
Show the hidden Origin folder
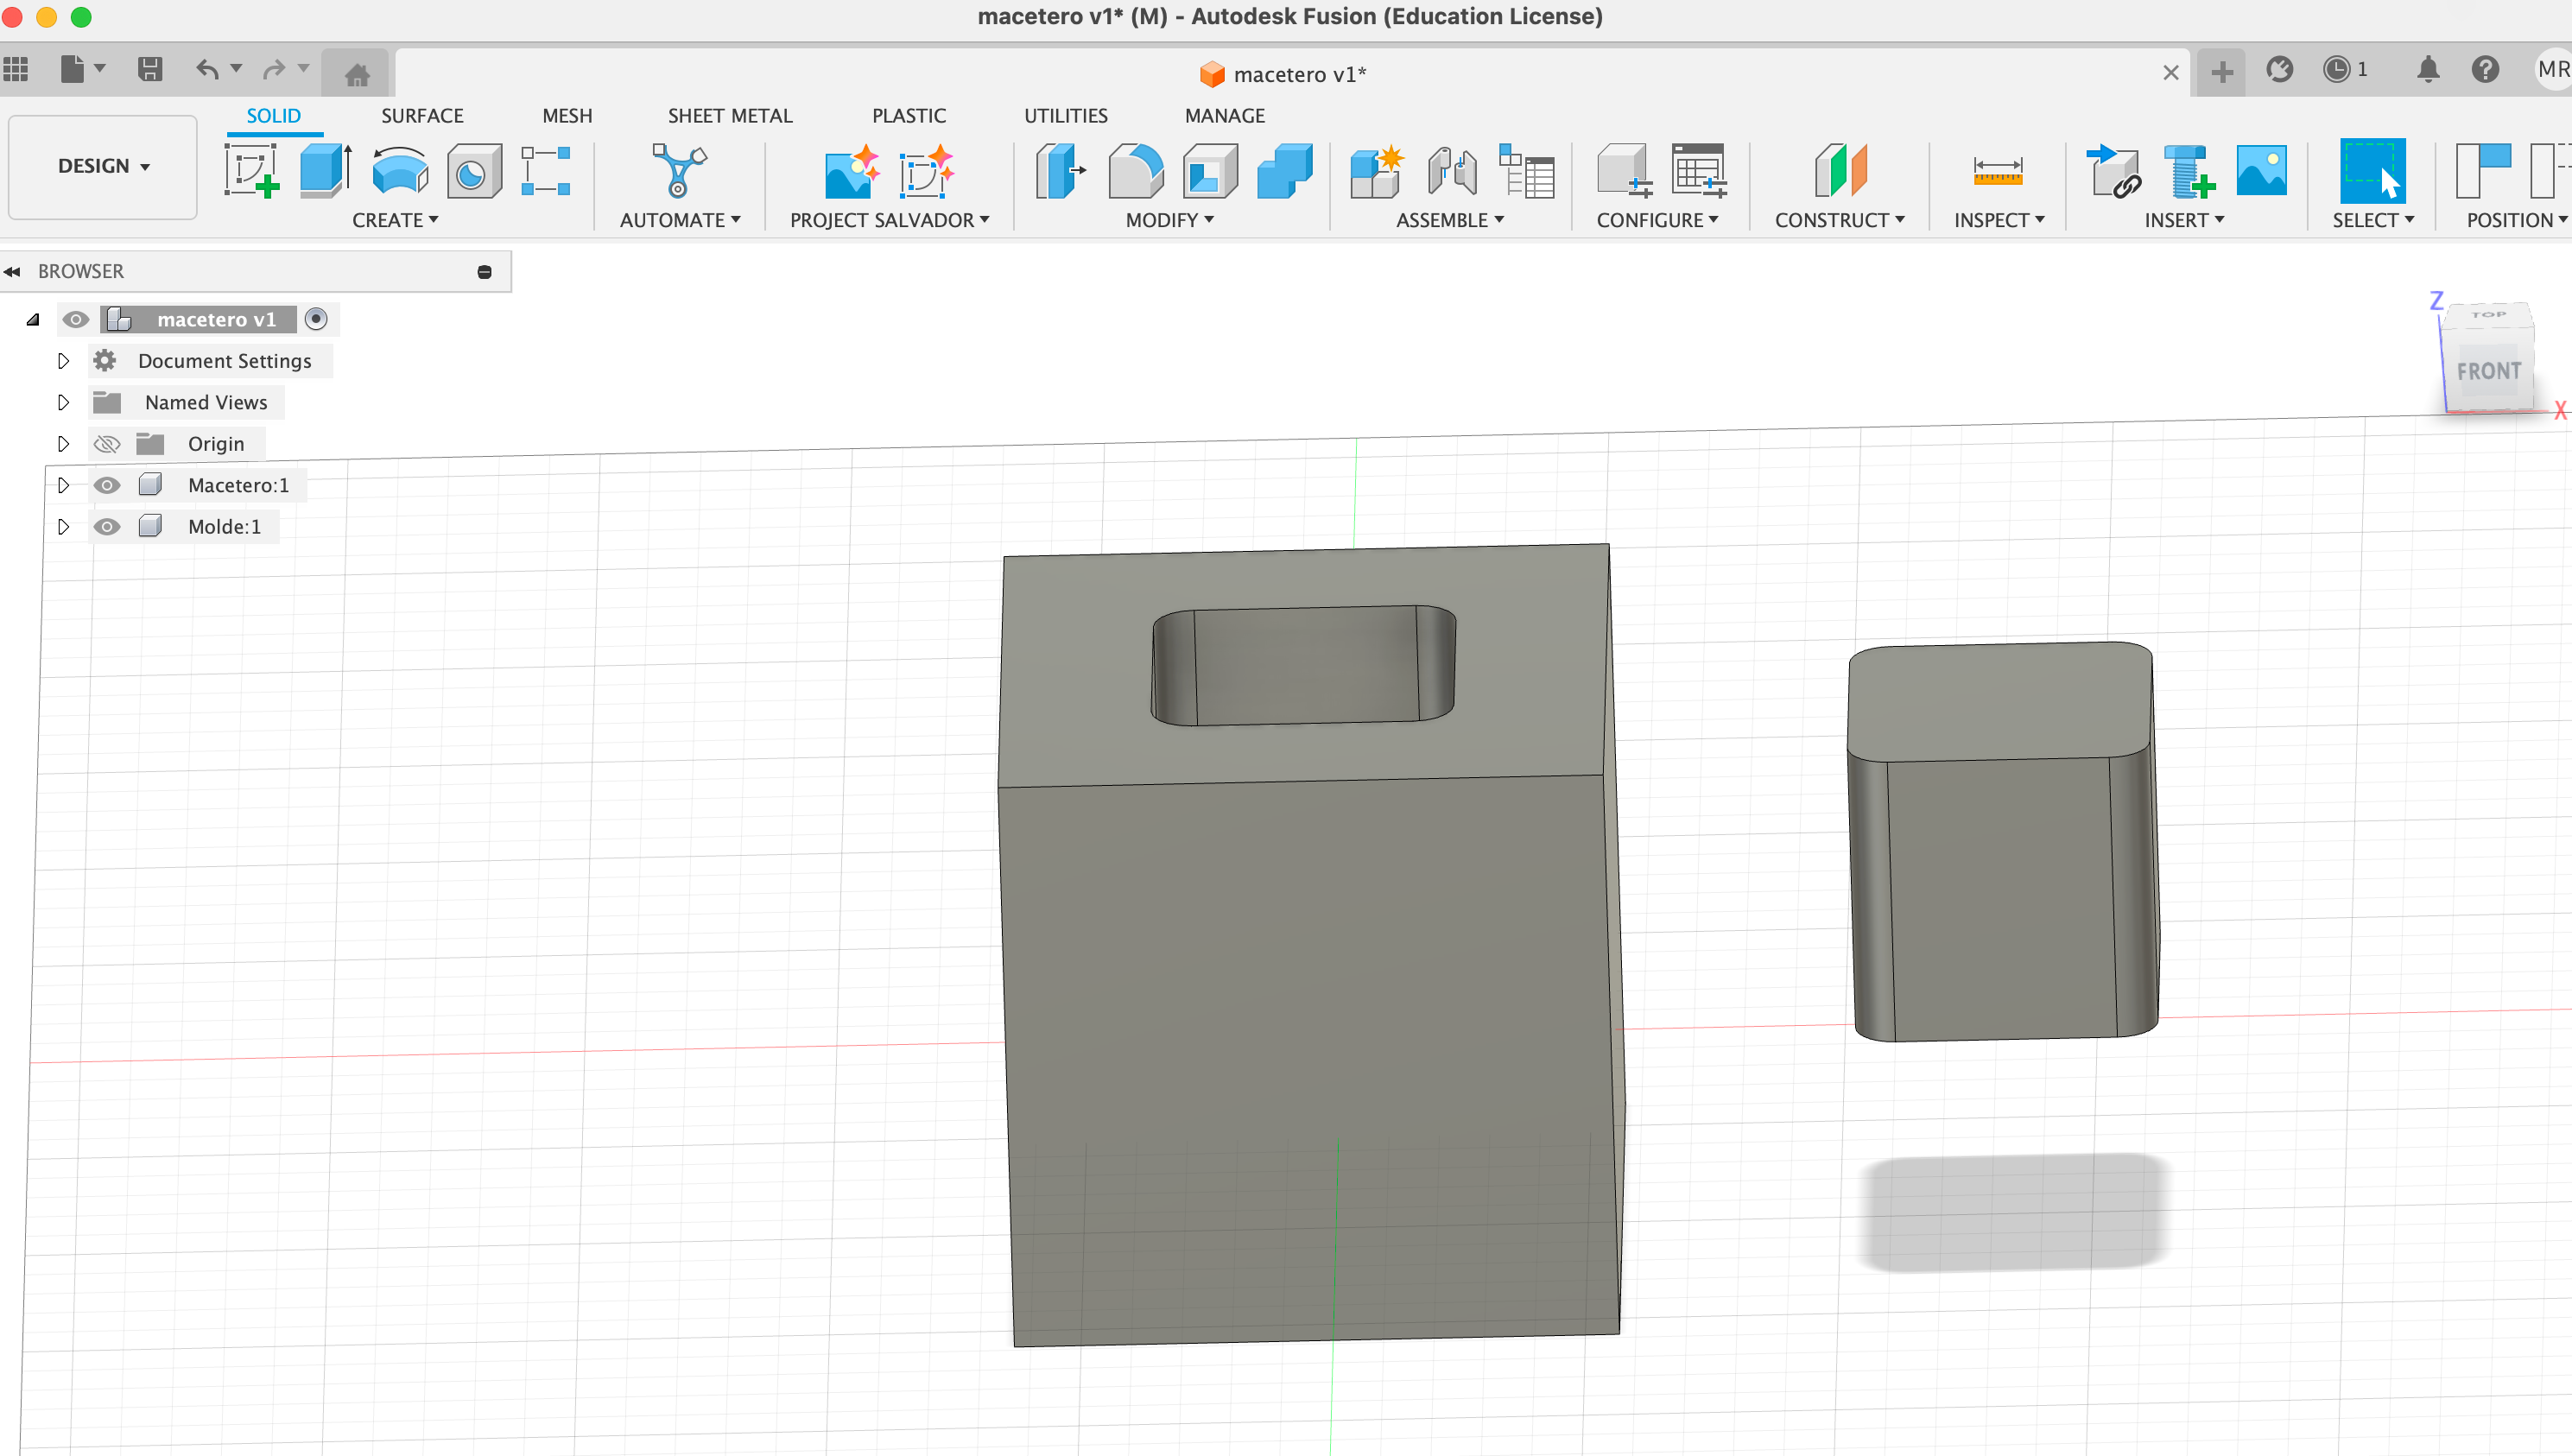click(x=107, y=444)
